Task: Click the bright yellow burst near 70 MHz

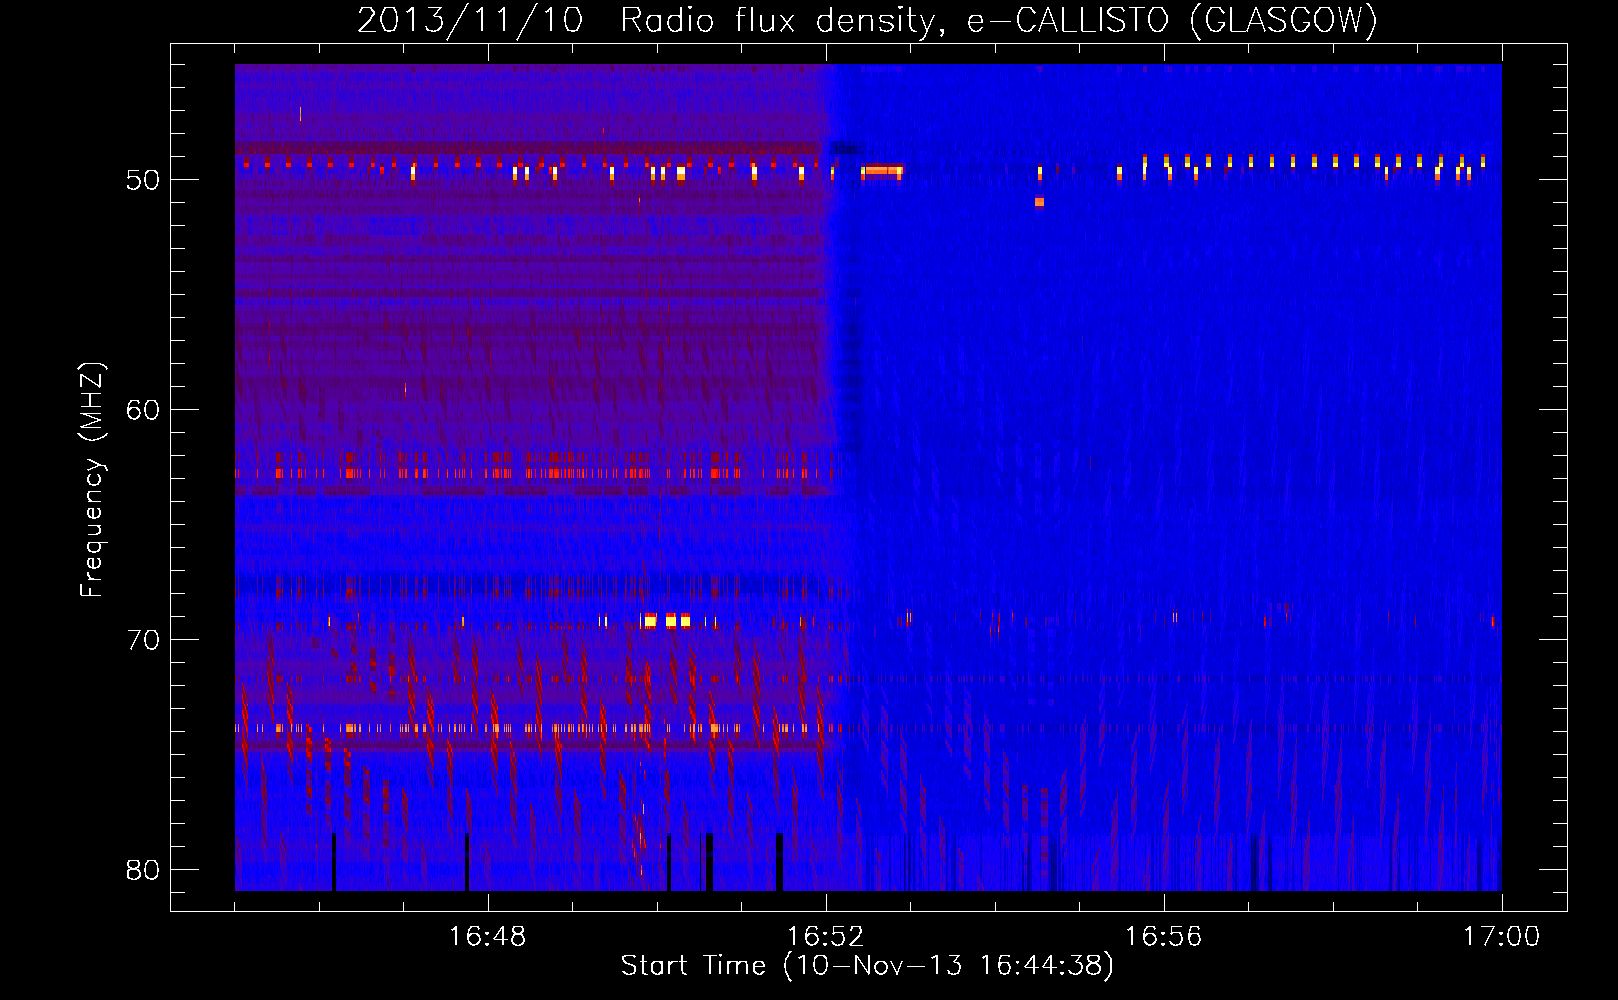Action: tap(667, 621)
